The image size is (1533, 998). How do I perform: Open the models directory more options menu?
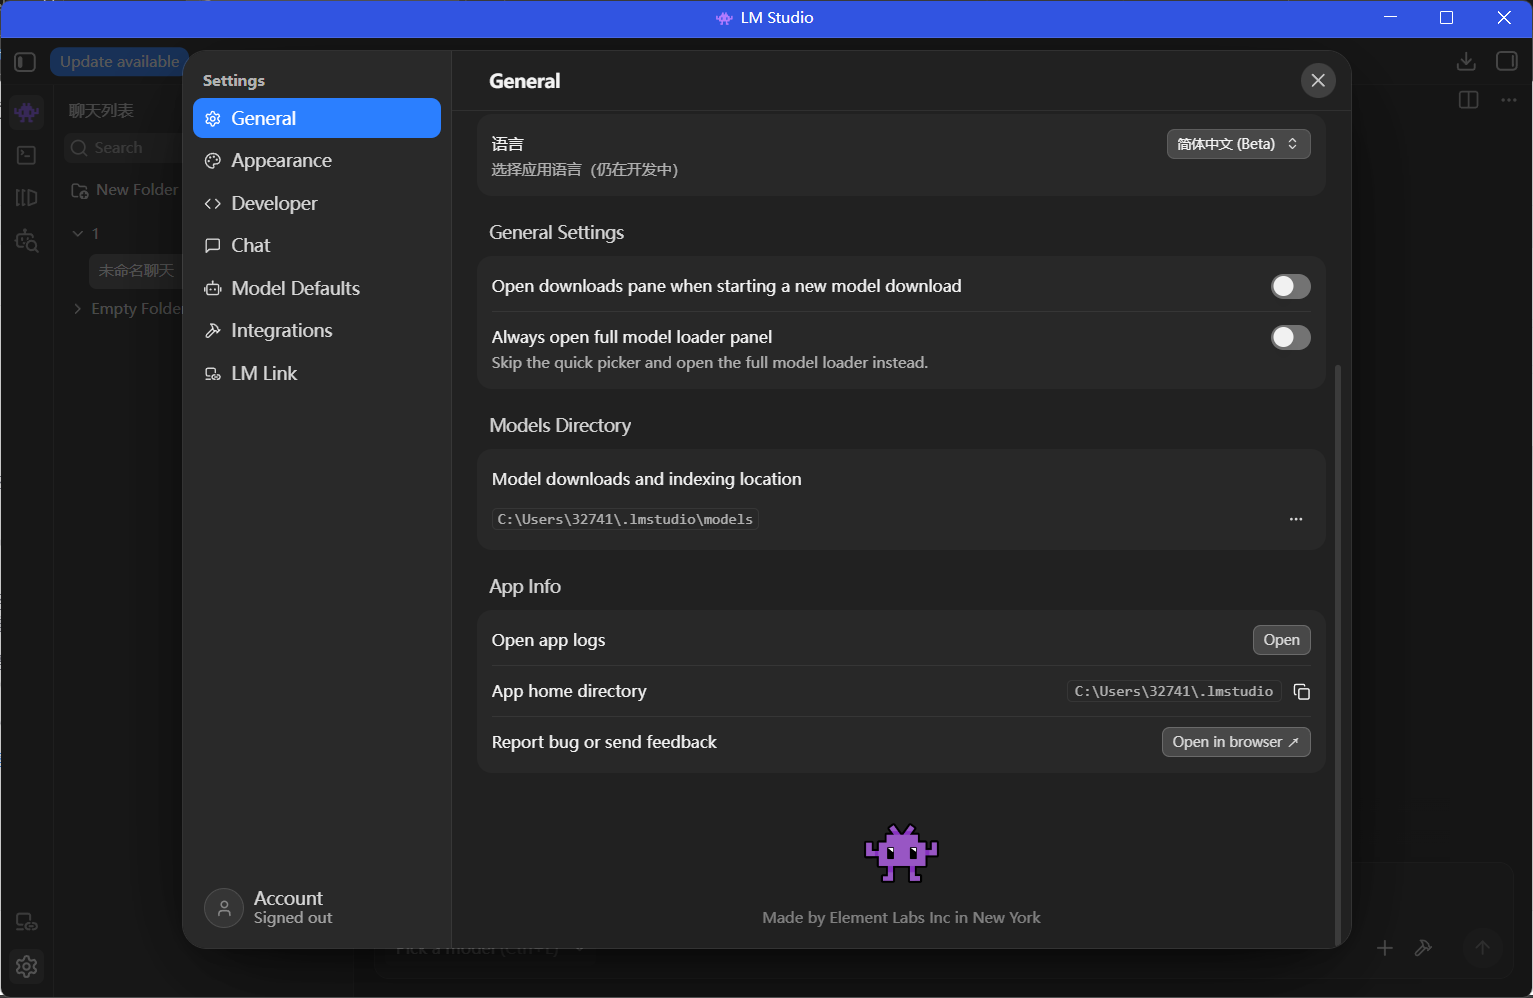tap(1296, 519)
